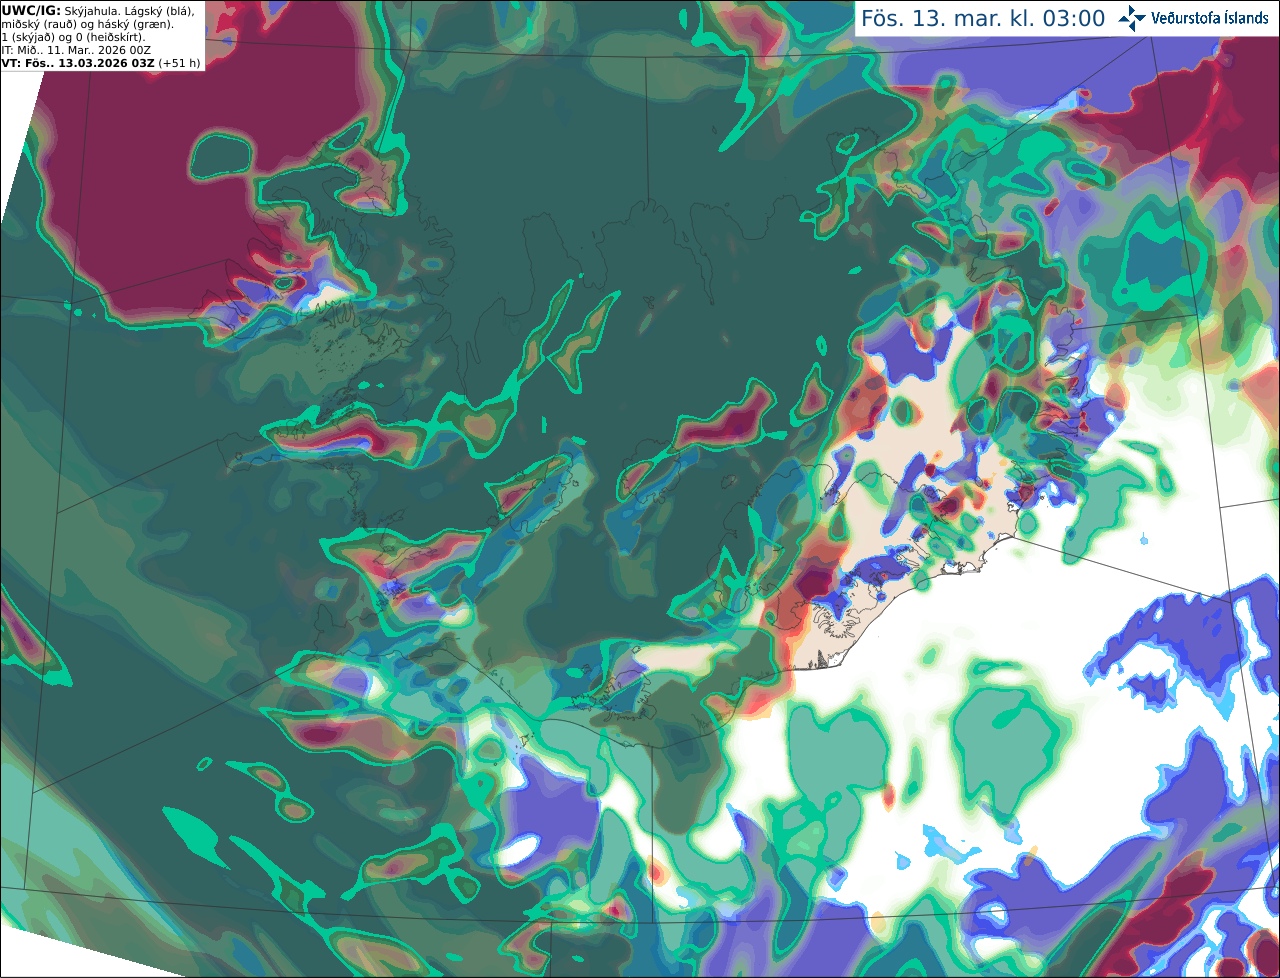Click the 'IT: Mið.. 11. Mar.. 2026 00Z' line
Image resolution: width=1280 pixels, height=978 pixels.
[76, 50]
